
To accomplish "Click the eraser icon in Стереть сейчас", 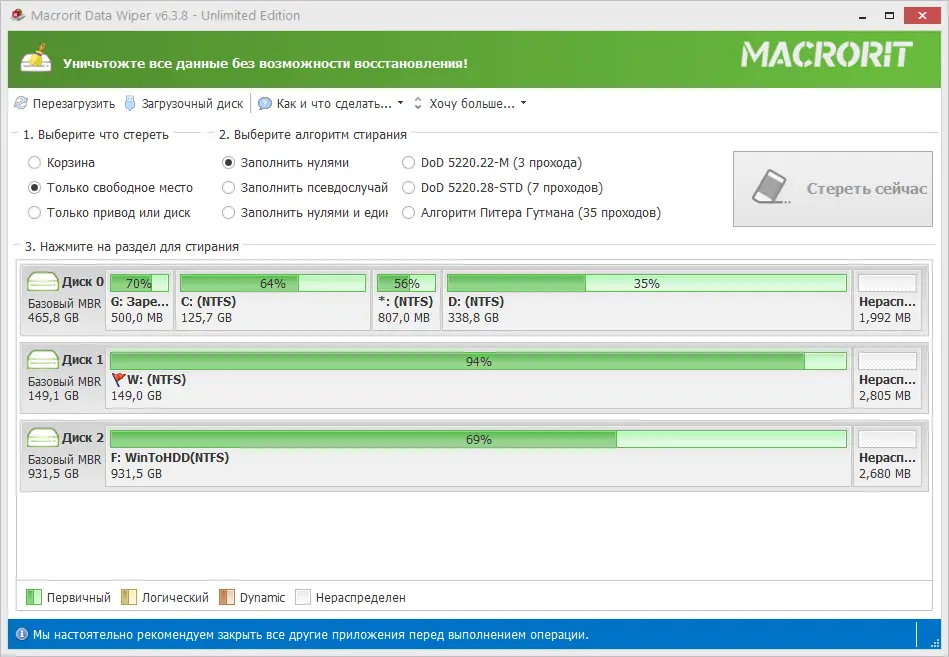I will pyautogui.click(x=770, y=187).
